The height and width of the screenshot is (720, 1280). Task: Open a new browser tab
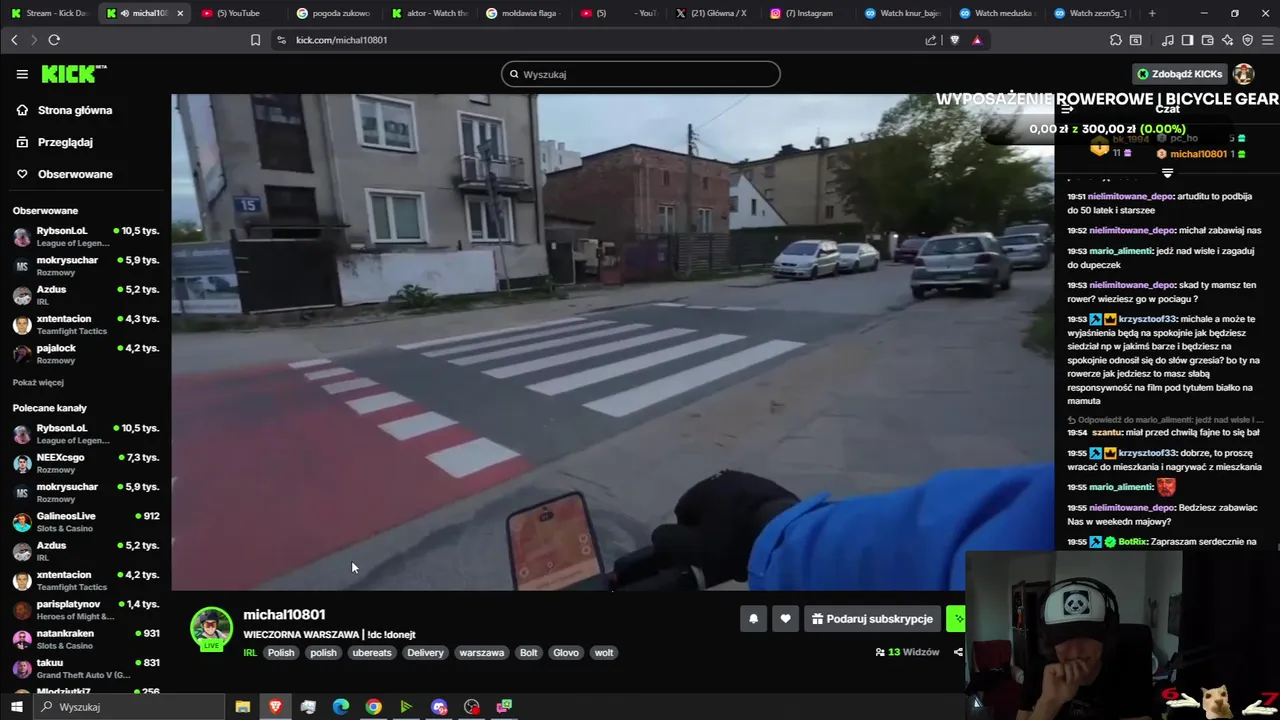pos(1152,13)
